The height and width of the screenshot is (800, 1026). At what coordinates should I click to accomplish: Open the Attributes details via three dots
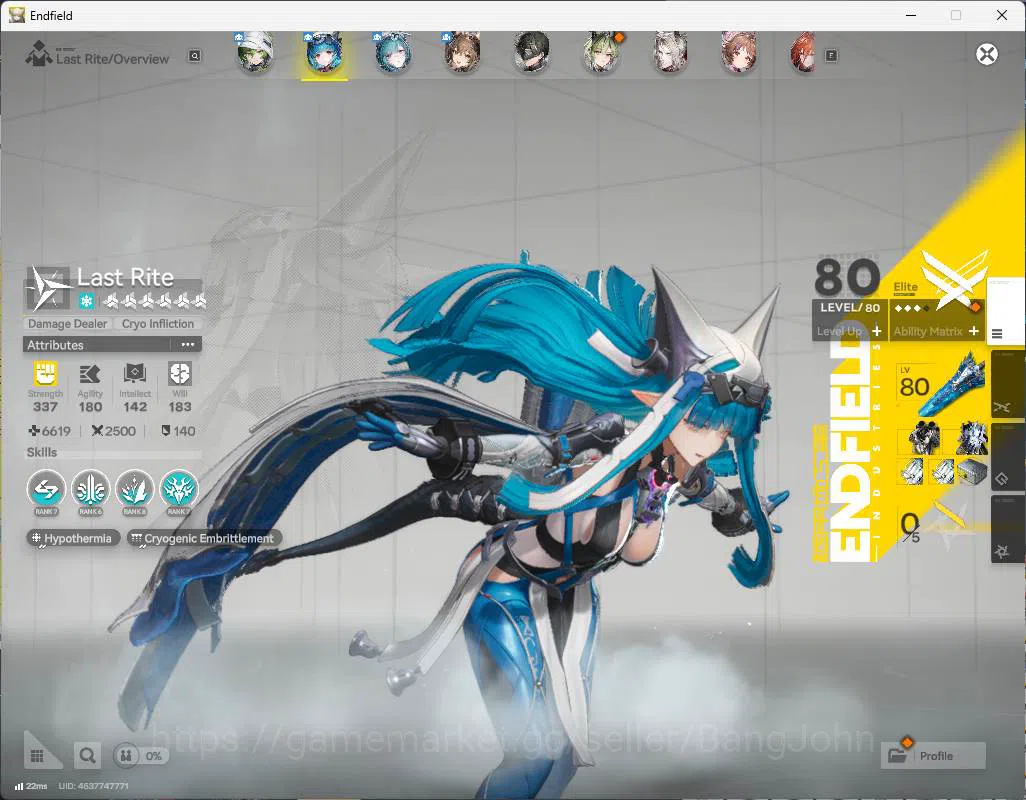coord(188,345)
